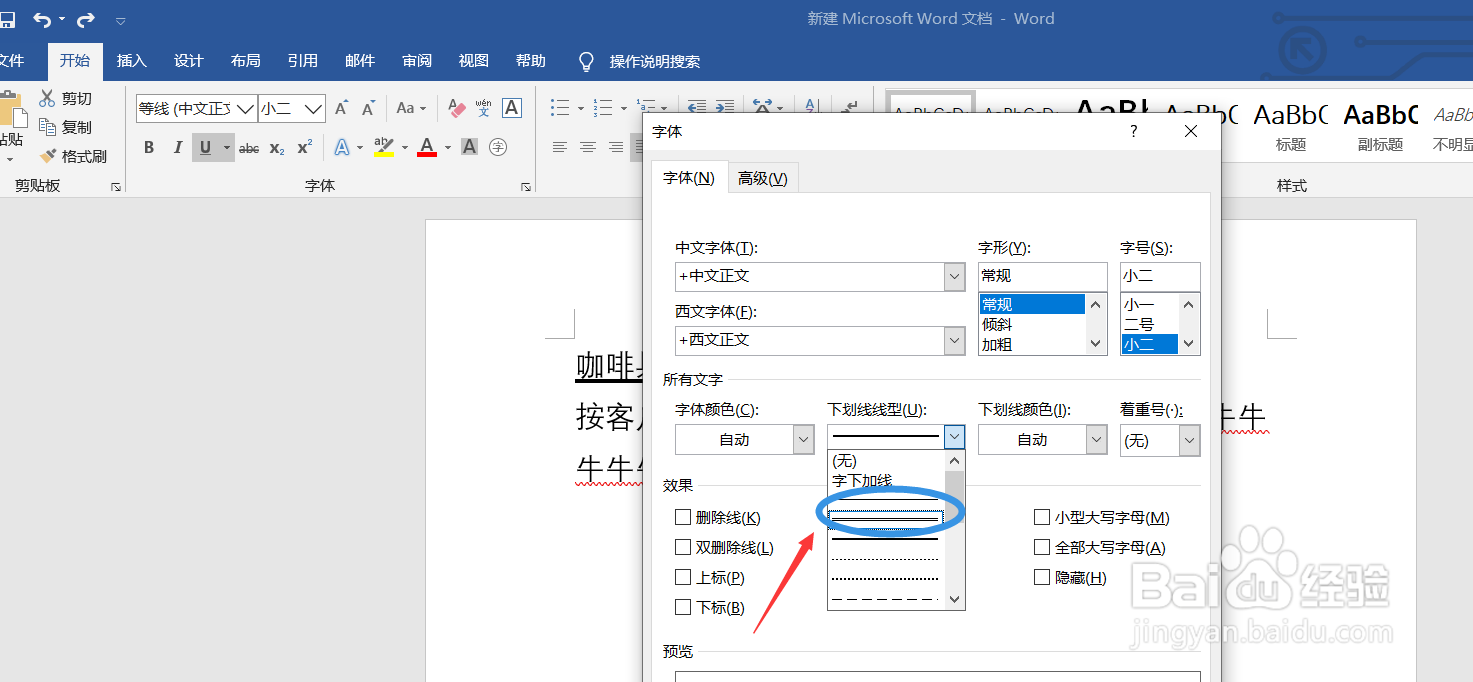The width and height of the screenshot is (1473, 682).
Task: Apply strikethrough from the ribbon
Action: [x=248, y=147]
